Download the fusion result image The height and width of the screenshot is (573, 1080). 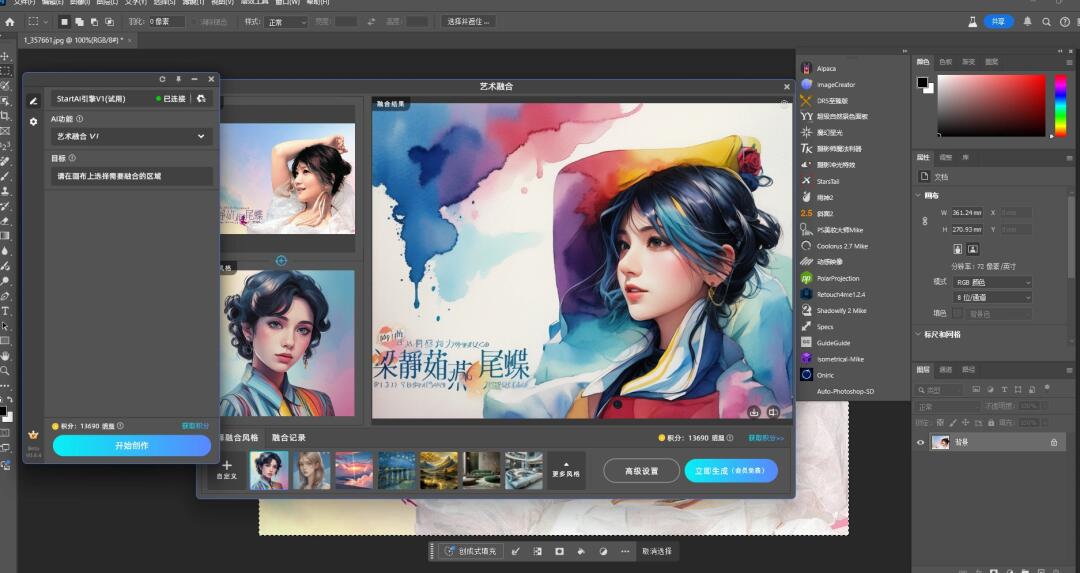(x=754, y=412)
